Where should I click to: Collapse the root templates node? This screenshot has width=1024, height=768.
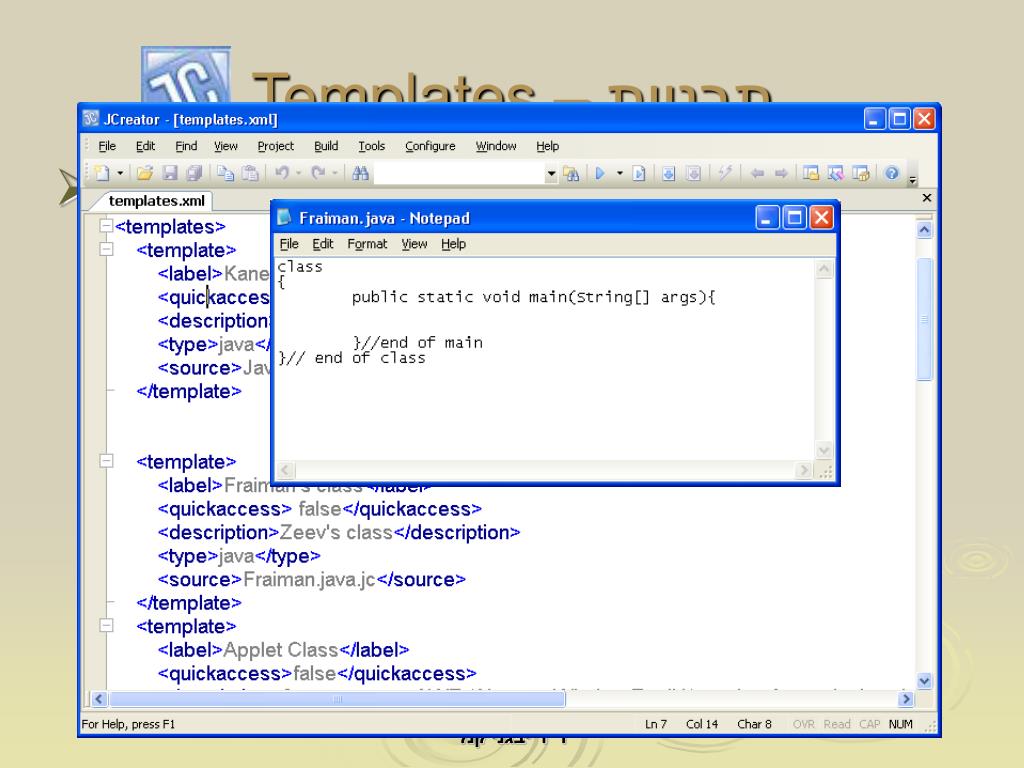click(106, 226)
